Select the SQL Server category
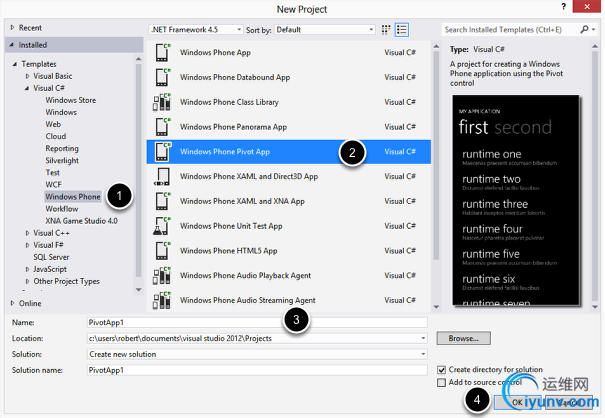 coord(51,257)
